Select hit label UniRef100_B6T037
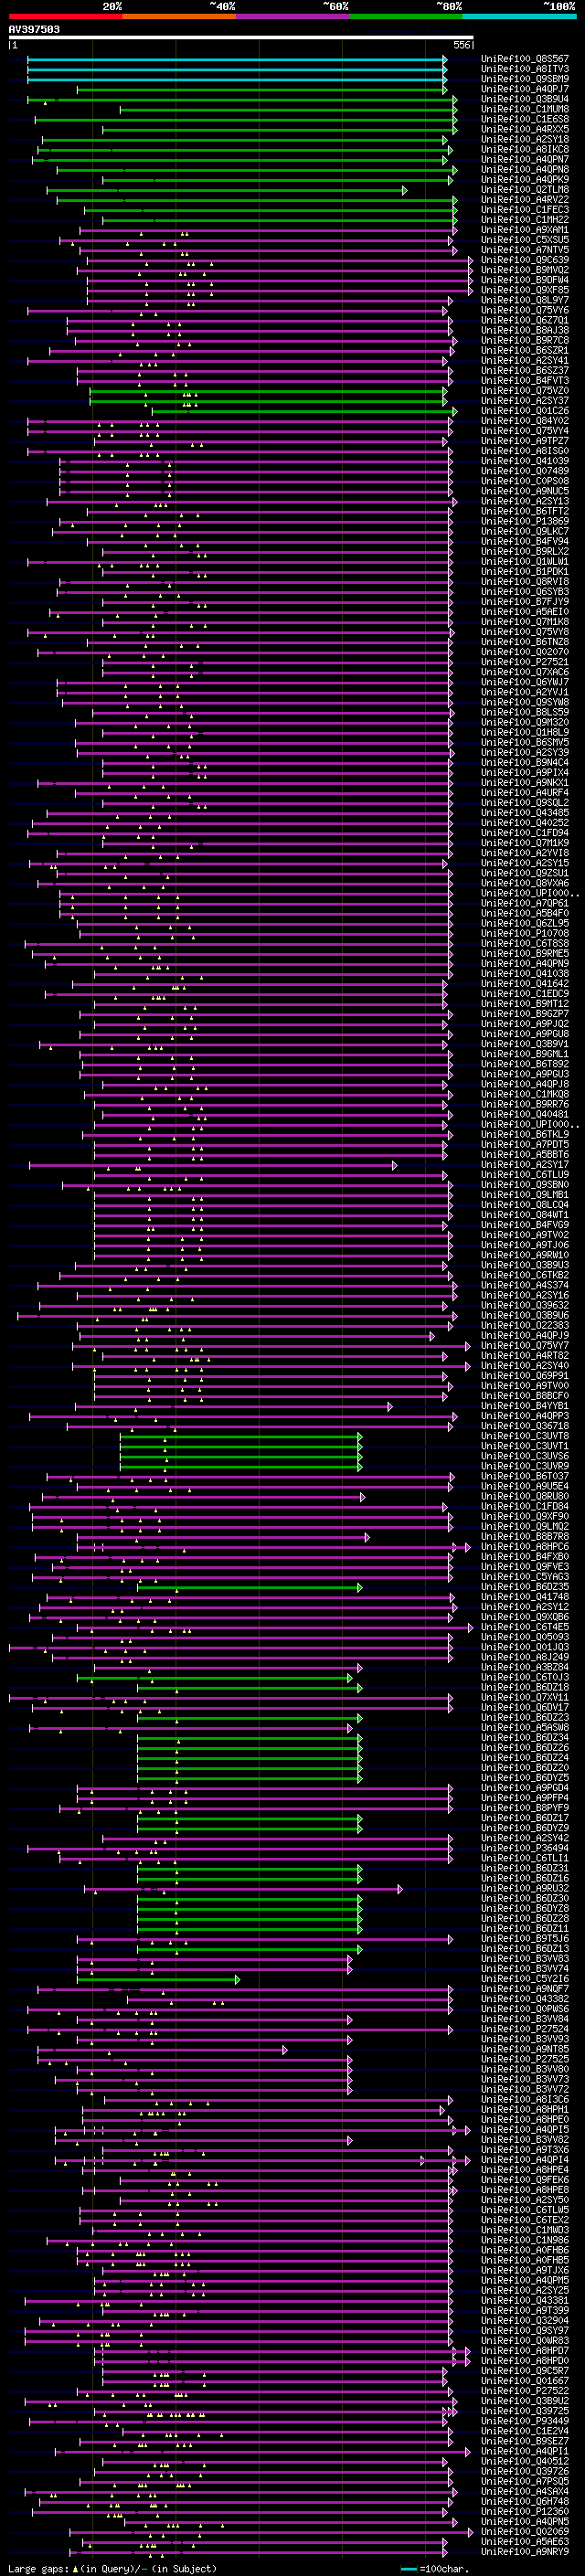The width and height of the screenshot is (585, 2576). tap(525, 1476)
